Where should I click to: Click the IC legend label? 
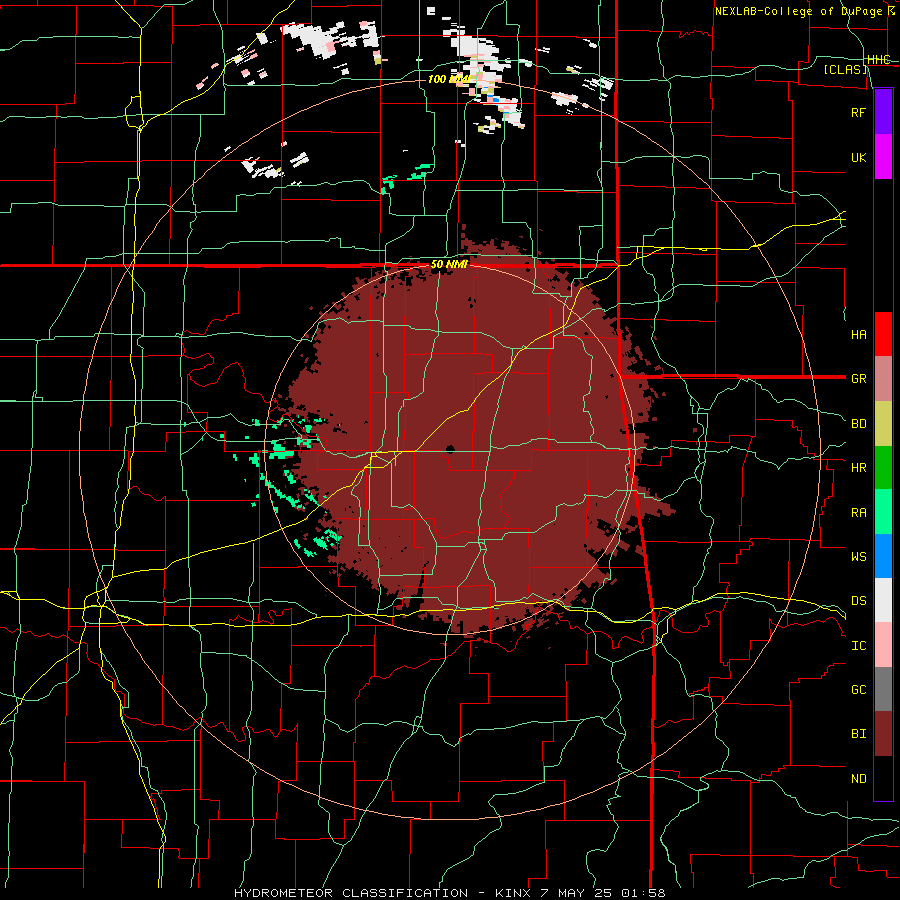point(858,646)
